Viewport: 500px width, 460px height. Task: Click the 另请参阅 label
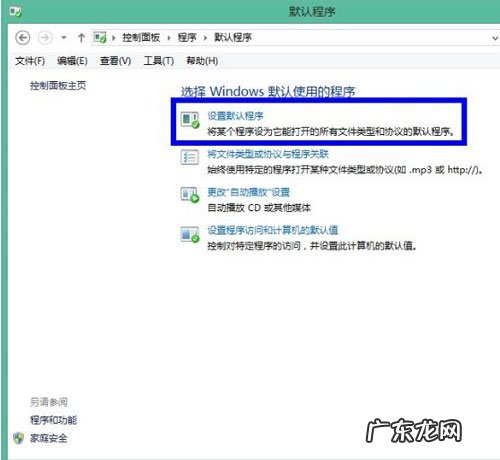click(49, 402)
